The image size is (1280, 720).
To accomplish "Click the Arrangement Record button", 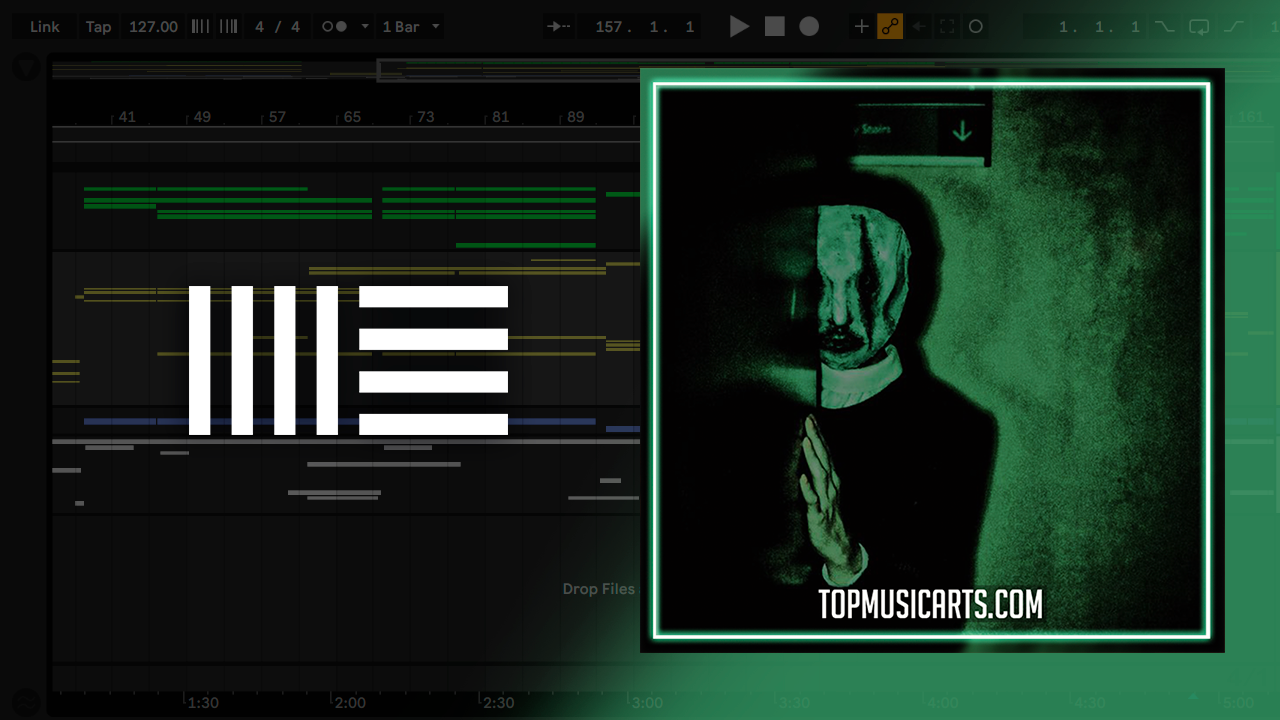I will (809, 27).
